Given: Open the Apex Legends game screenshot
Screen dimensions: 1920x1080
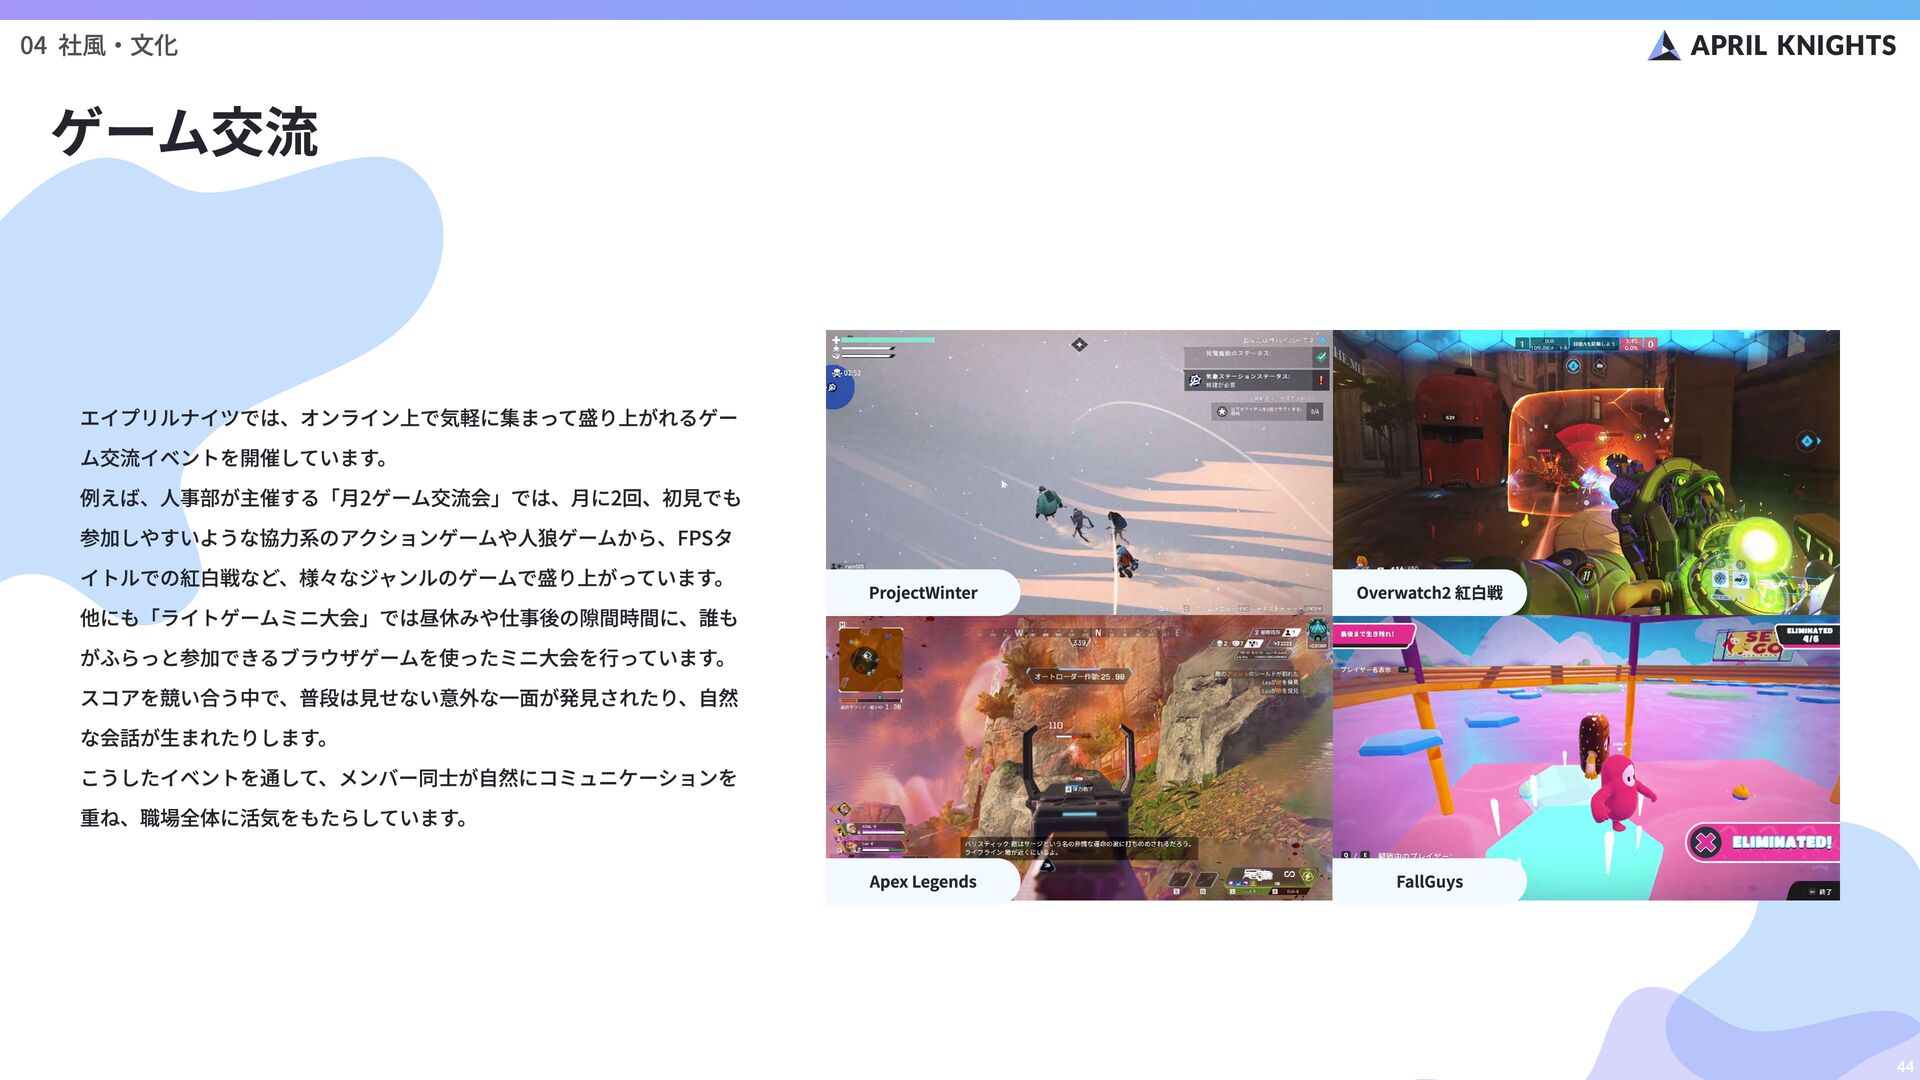Looking at the screenshot, I should click(x=1078, y=758).
